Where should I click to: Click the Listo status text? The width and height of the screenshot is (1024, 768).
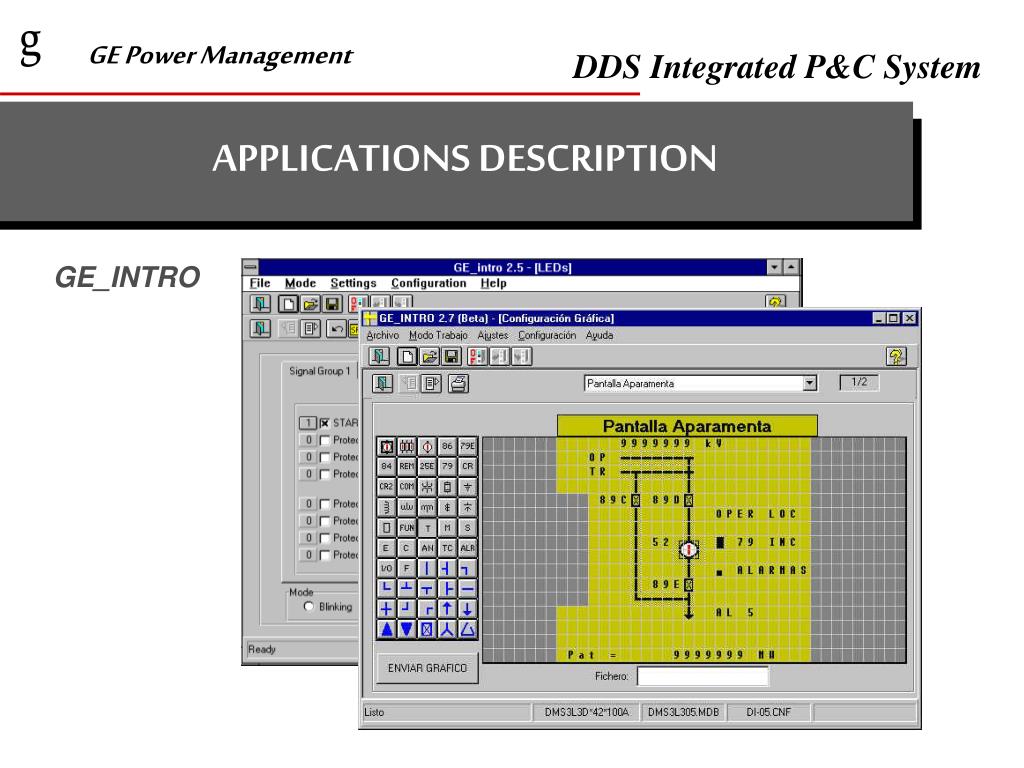[x=374, y=712]
